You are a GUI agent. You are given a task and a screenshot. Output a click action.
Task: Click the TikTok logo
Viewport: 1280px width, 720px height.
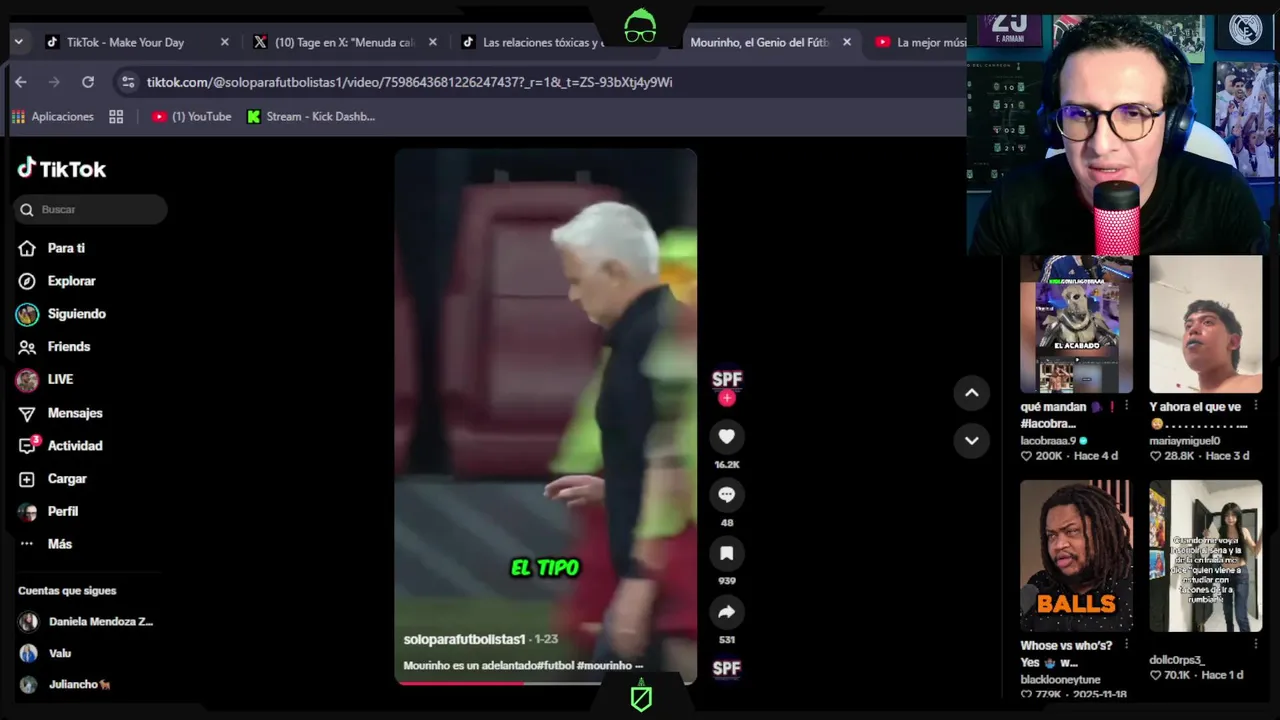(x=62, y=168)
